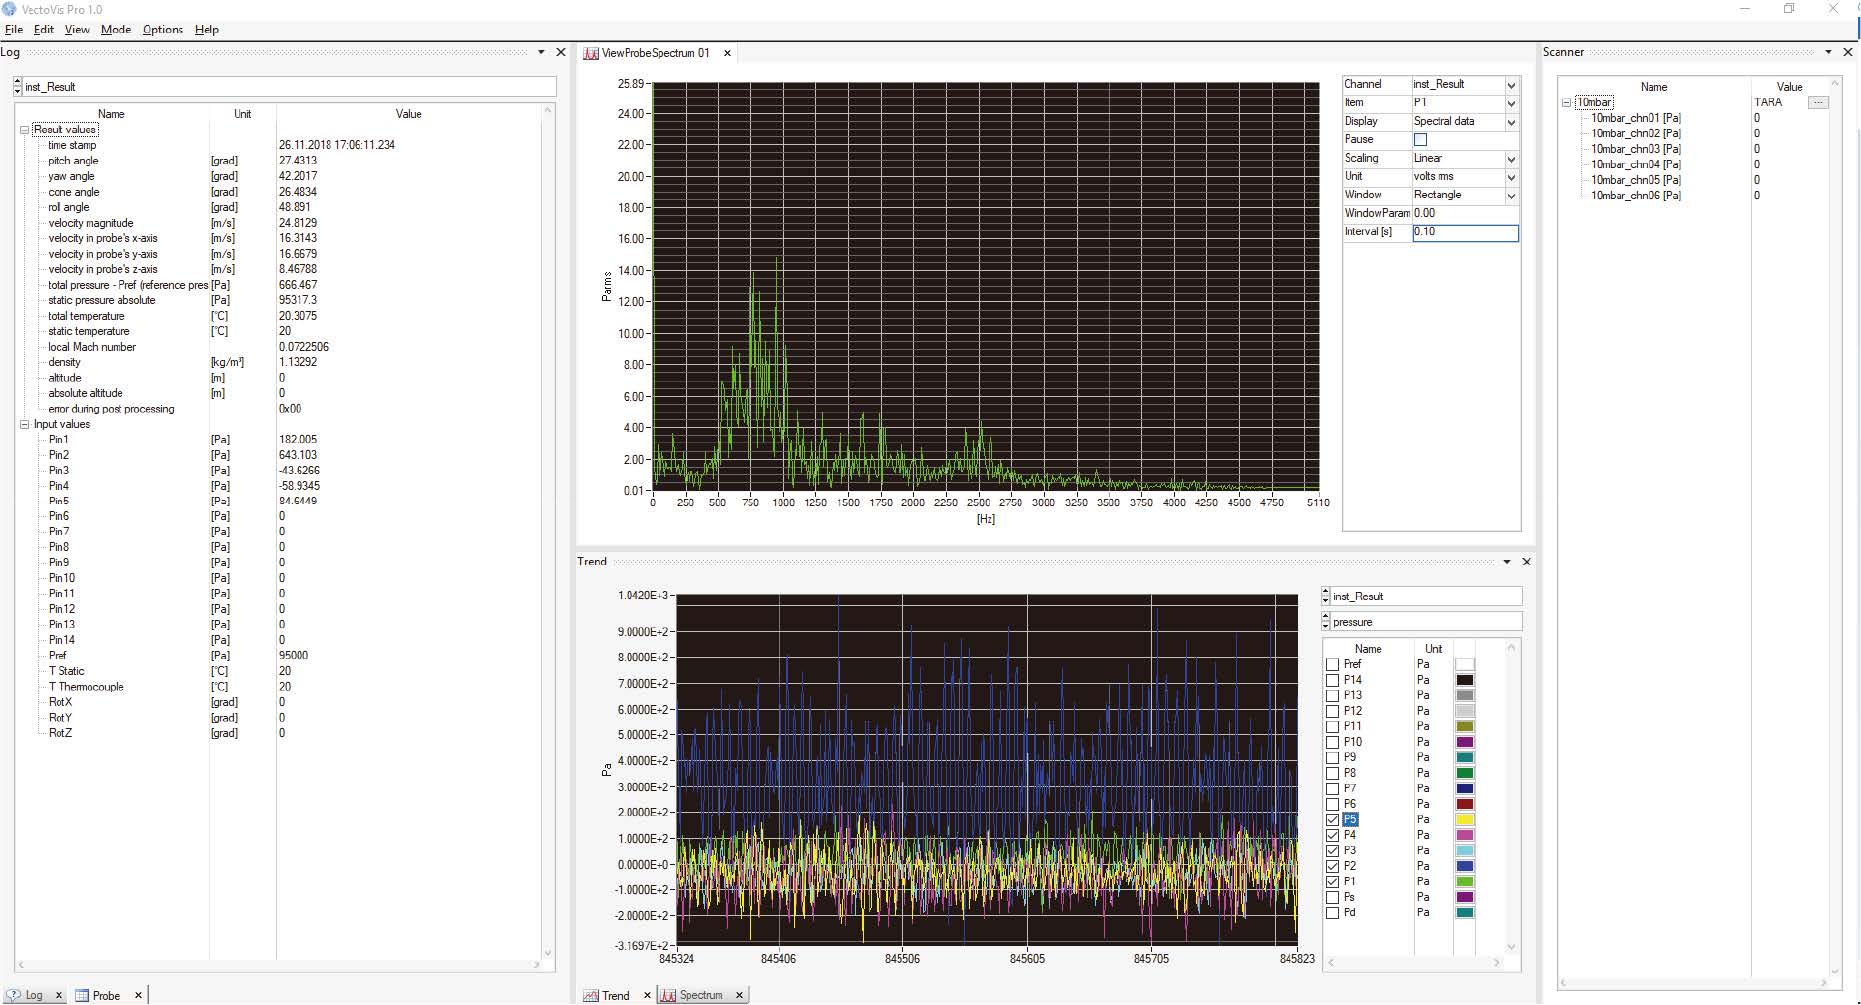Click the Log tab icon at bottom

coord(14,995)
